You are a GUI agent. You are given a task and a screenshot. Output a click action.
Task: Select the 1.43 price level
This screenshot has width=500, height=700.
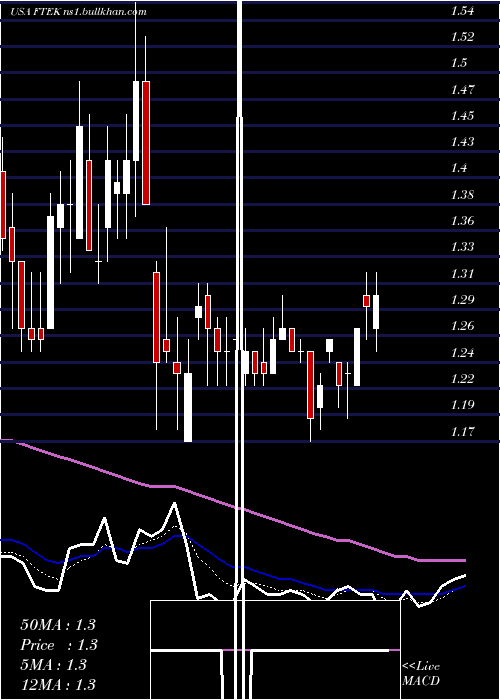pyautogui.click(x=462, y=142)
